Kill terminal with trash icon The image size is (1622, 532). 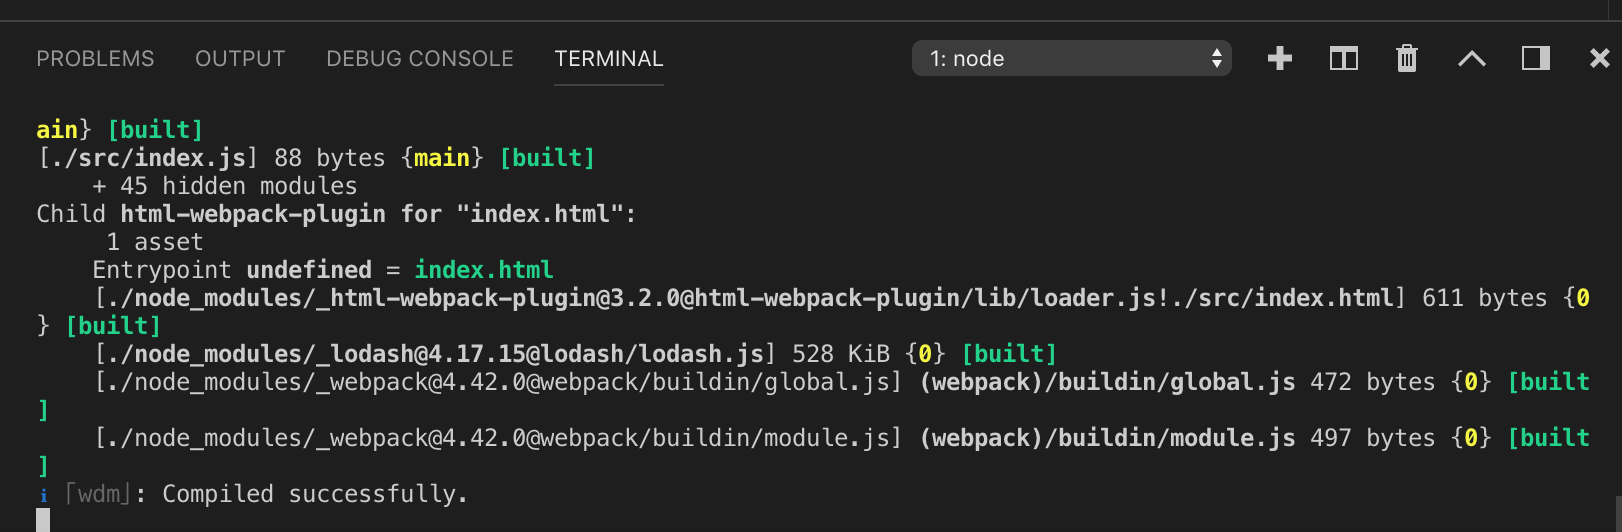tap(1407, 59)
